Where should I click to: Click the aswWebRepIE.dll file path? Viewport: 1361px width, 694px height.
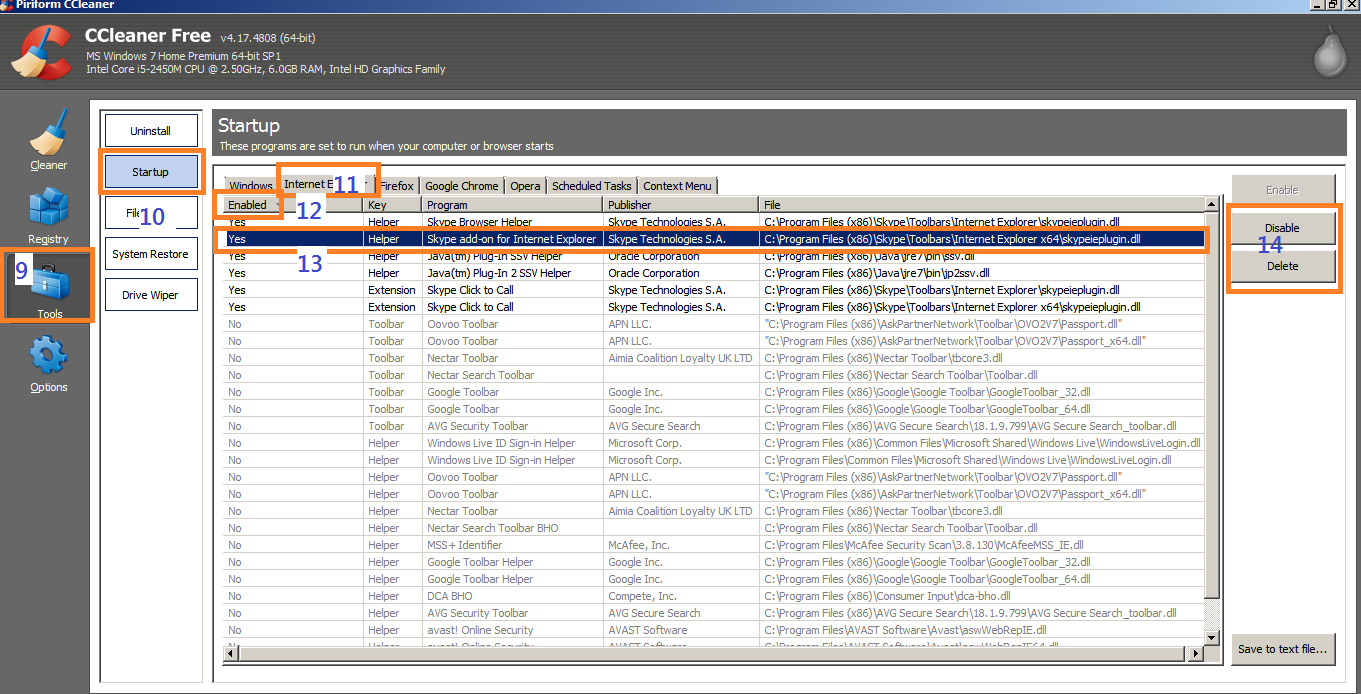tap(905, 630)
